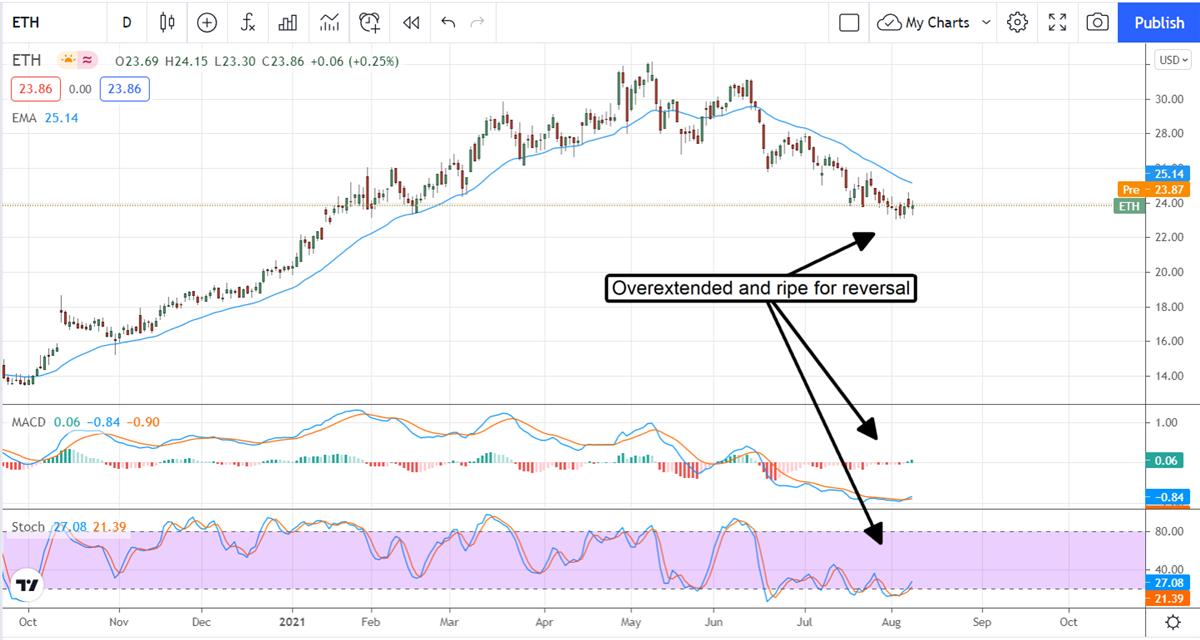Start bar replay with the rewind icon

click(x=410, y=22)
